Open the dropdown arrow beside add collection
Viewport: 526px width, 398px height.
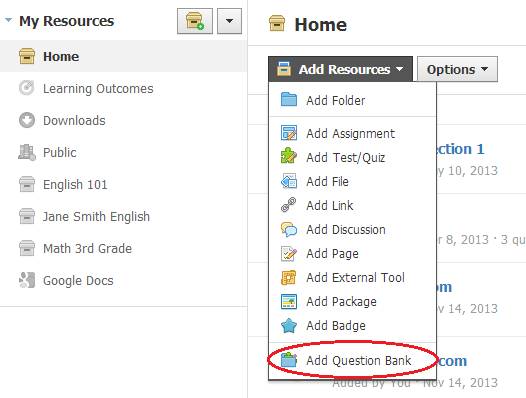(229, 21)
